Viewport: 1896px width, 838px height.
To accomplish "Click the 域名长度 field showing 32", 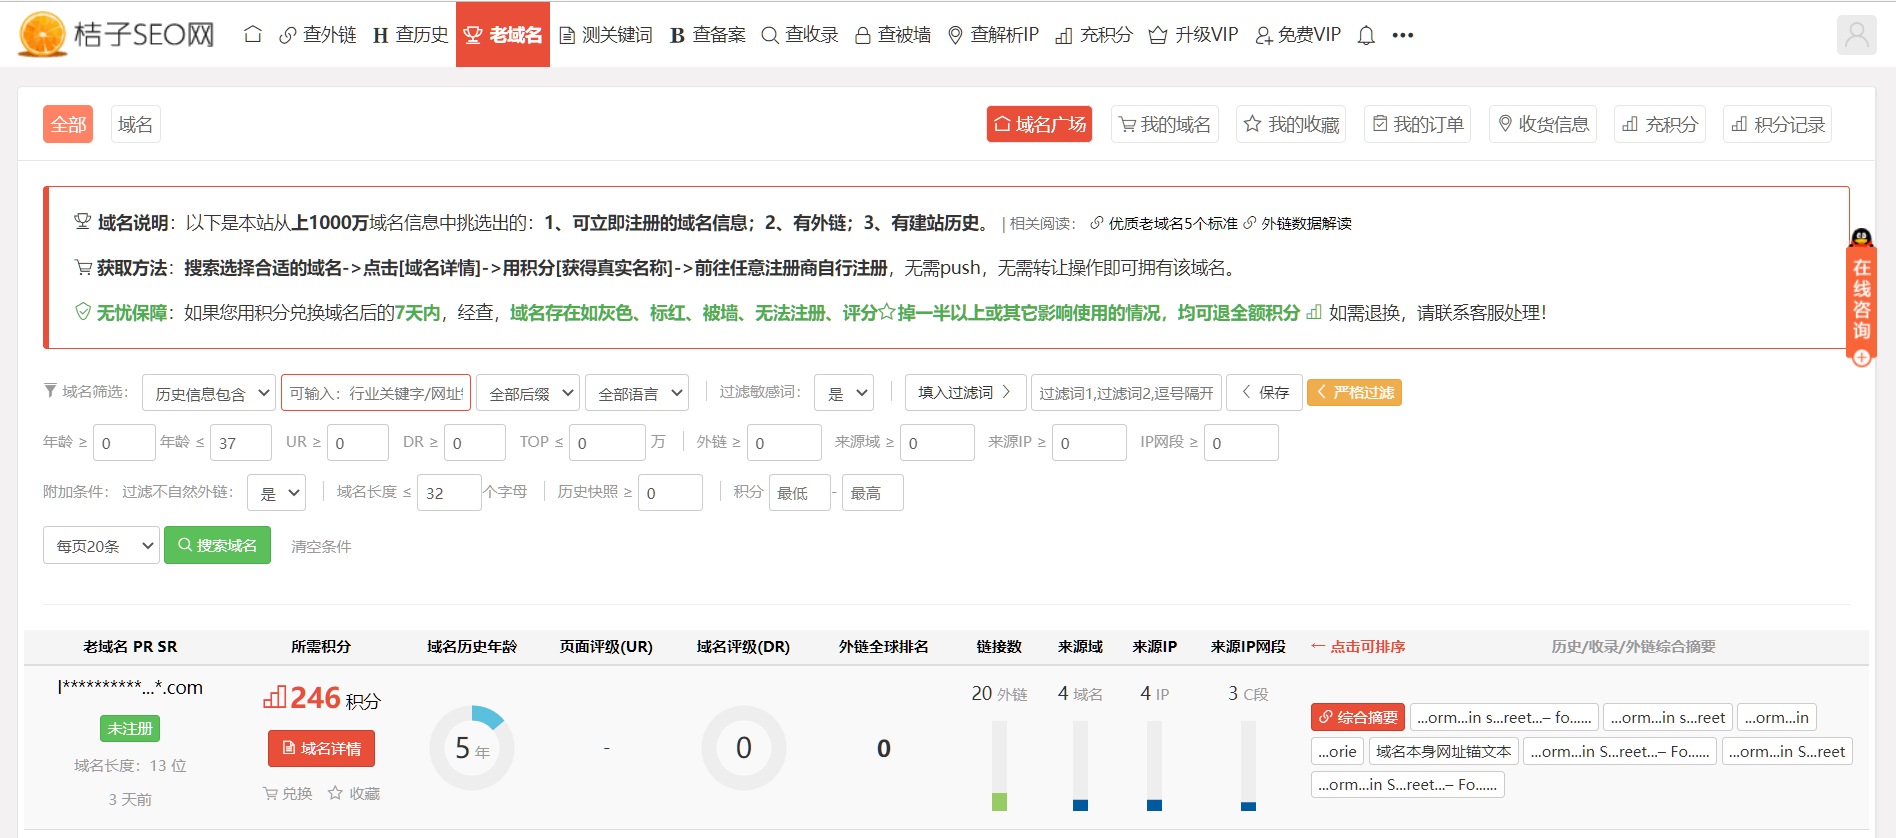I will pos(449,493).
